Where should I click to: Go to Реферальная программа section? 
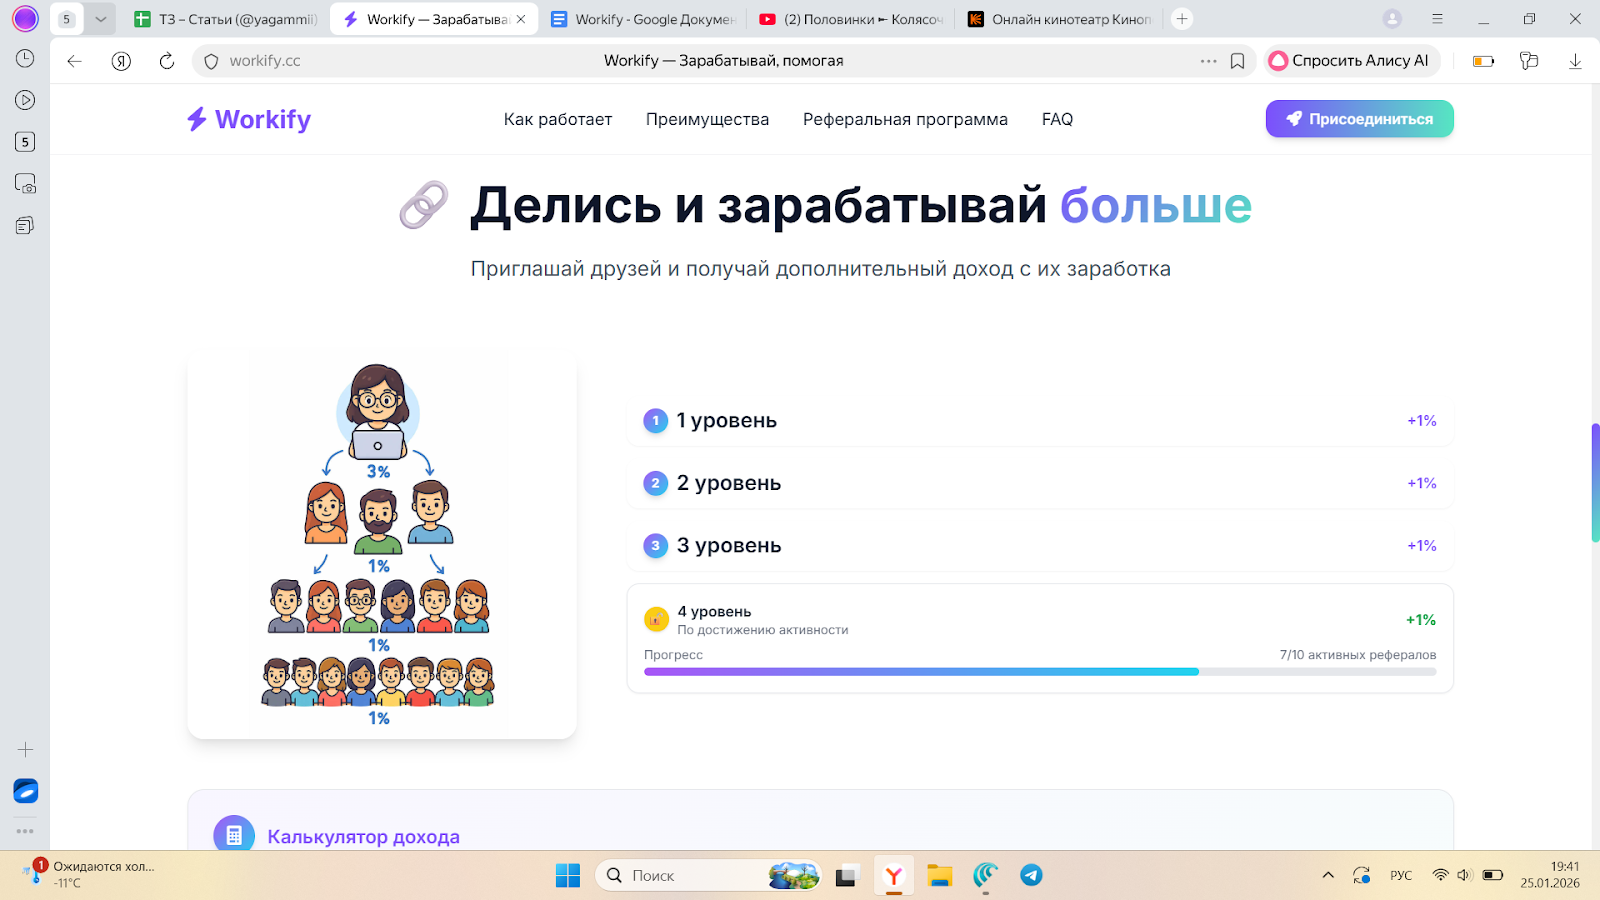tap(905, 119)
